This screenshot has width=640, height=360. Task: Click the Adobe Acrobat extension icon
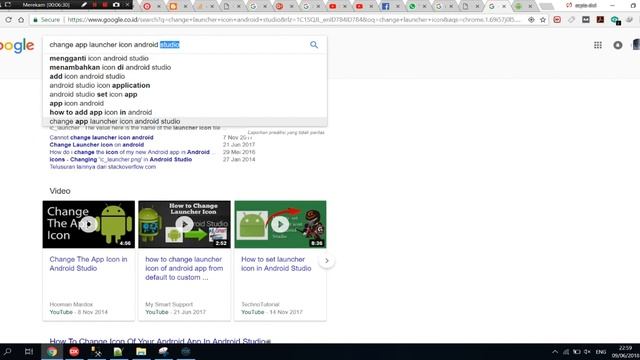[x=600, y=20]
